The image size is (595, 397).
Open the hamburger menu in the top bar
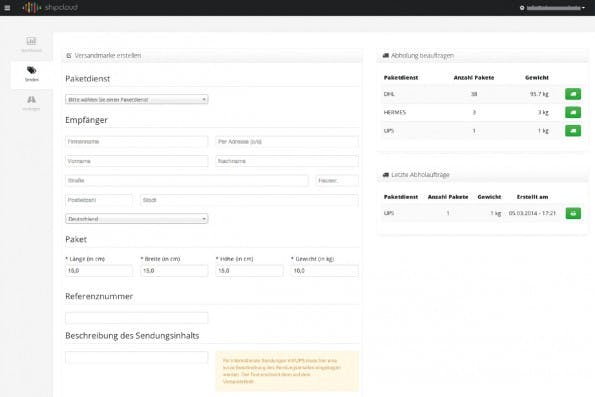[x=7, y=8]
